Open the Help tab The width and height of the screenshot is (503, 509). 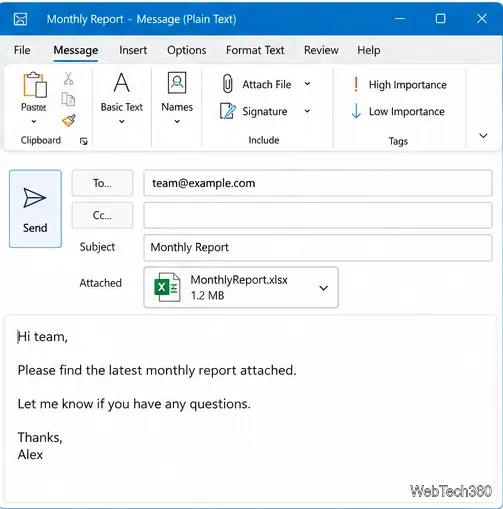click(x=369, y=50)
